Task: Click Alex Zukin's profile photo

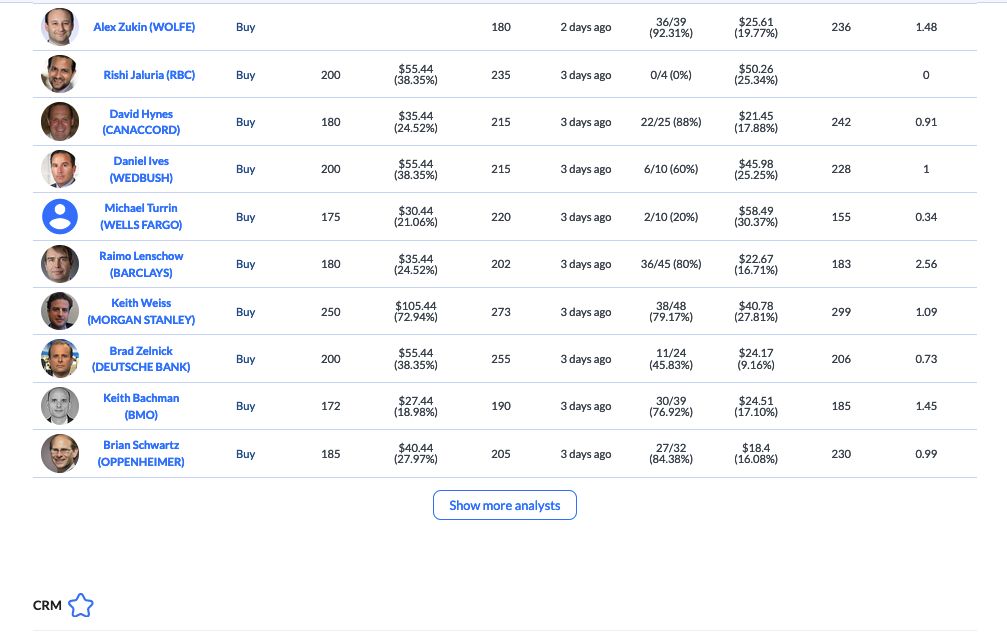Action: click(x=60, y=27)
